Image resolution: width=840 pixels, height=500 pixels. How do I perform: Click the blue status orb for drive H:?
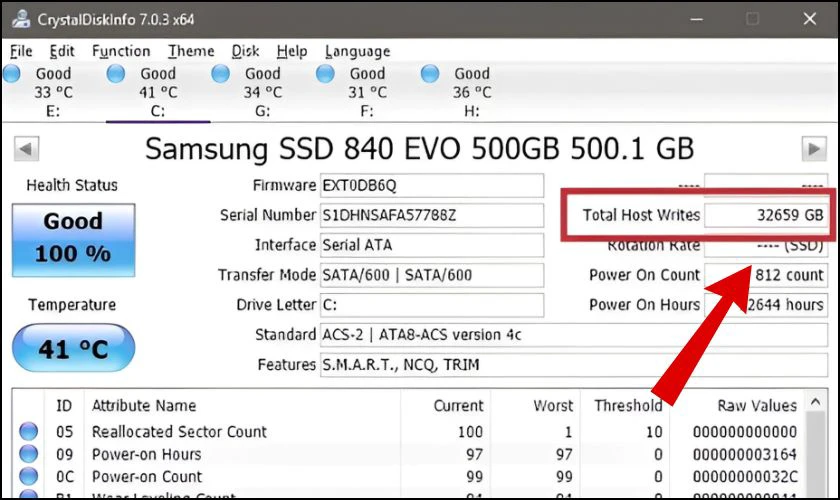430,73
